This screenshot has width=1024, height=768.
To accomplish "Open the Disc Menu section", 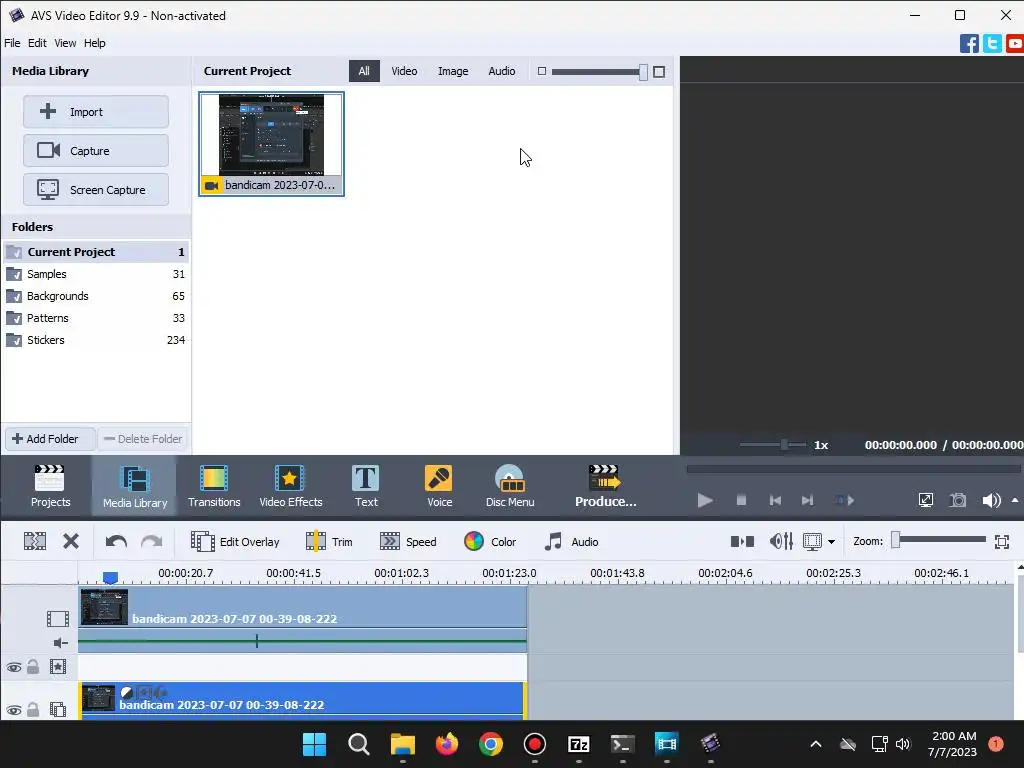I will click(x=510, y=486).
